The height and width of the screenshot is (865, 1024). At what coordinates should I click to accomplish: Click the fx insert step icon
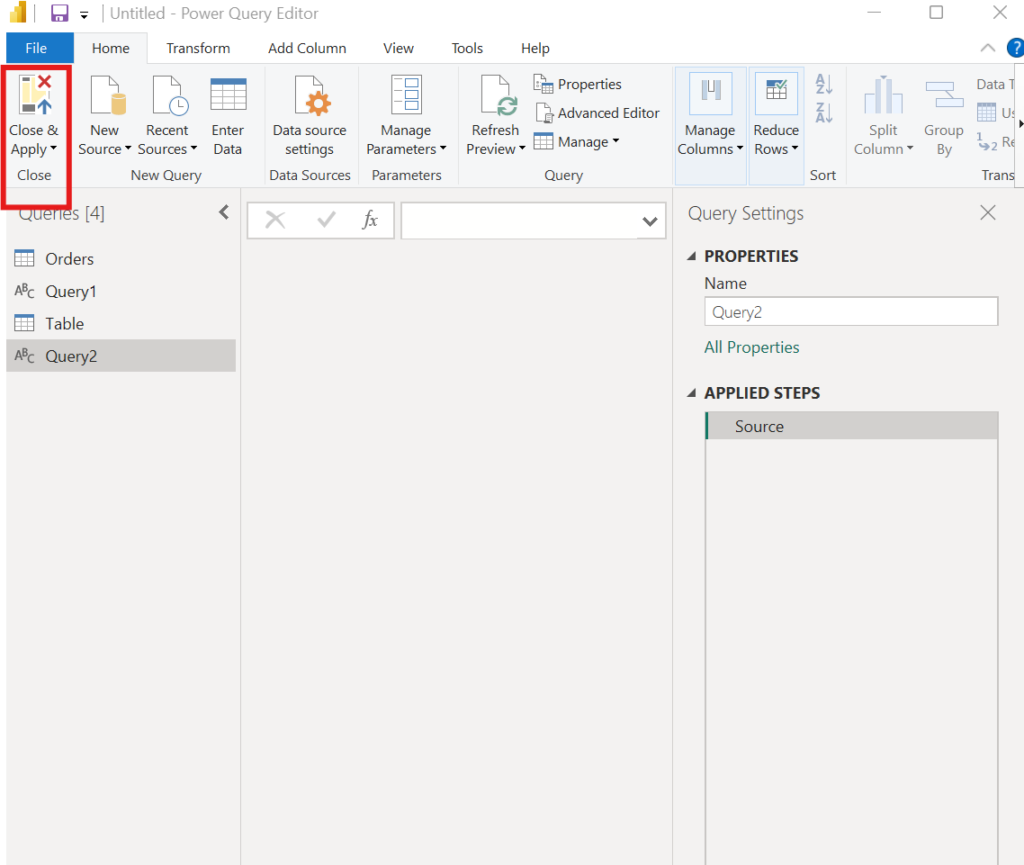(x=370, y=220)
